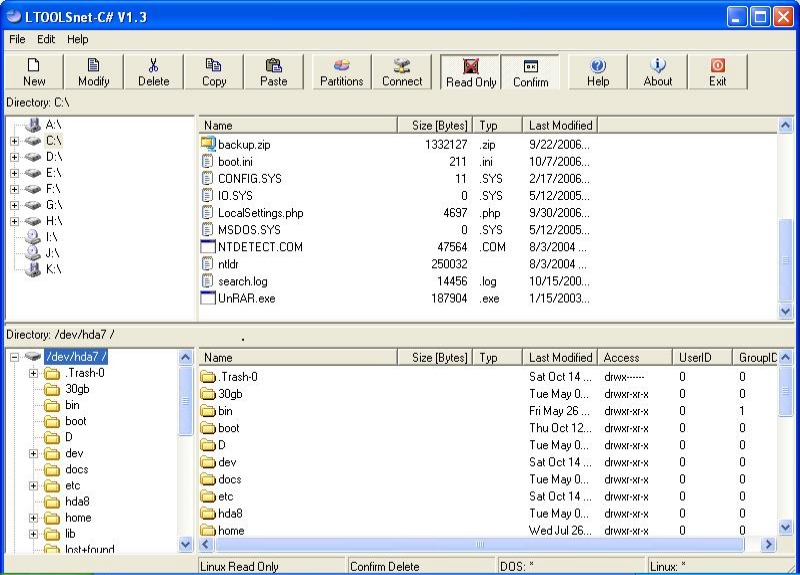
Task: Select the home folder in the tree
Action: pos(77,518)
